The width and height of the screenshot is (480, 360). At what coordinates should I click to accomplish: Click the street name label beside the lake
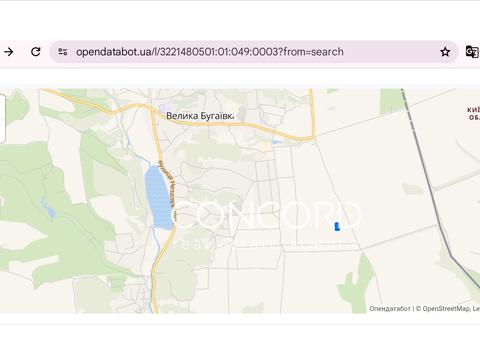[167, 189]
